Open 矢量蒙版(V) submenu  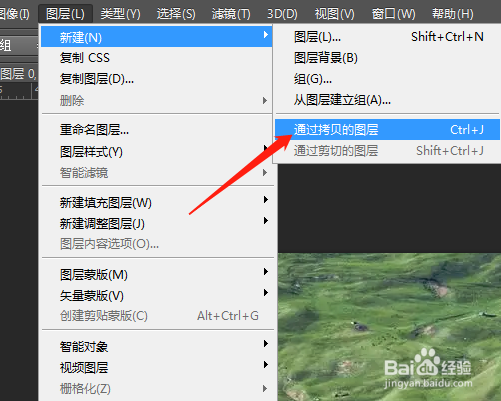[x=157, y=295]
